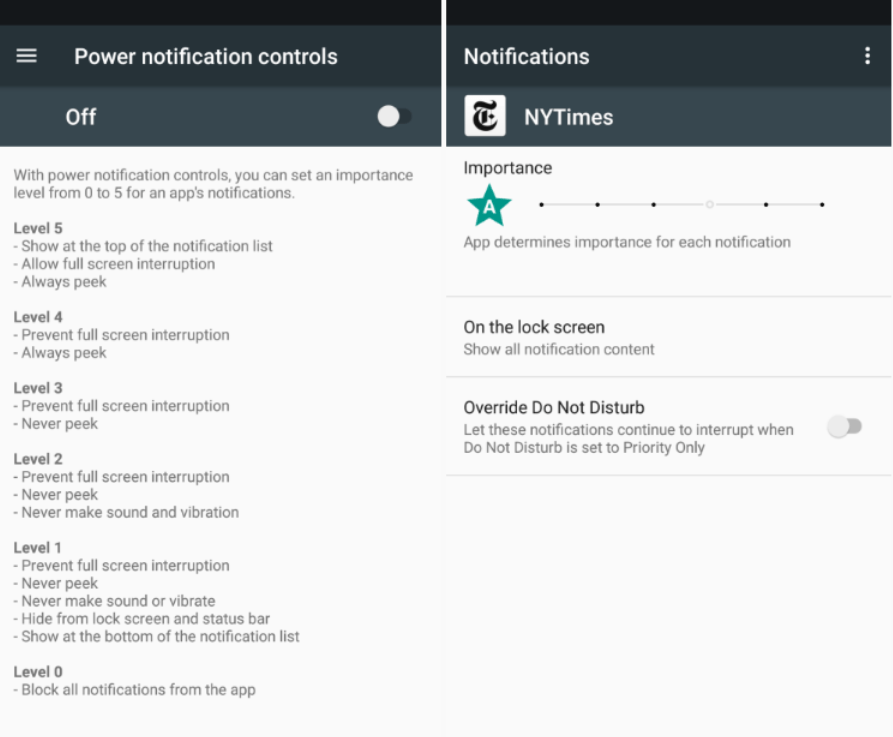Tap the NYTimes app name label

pyautogui.click(x=568, y=117)
